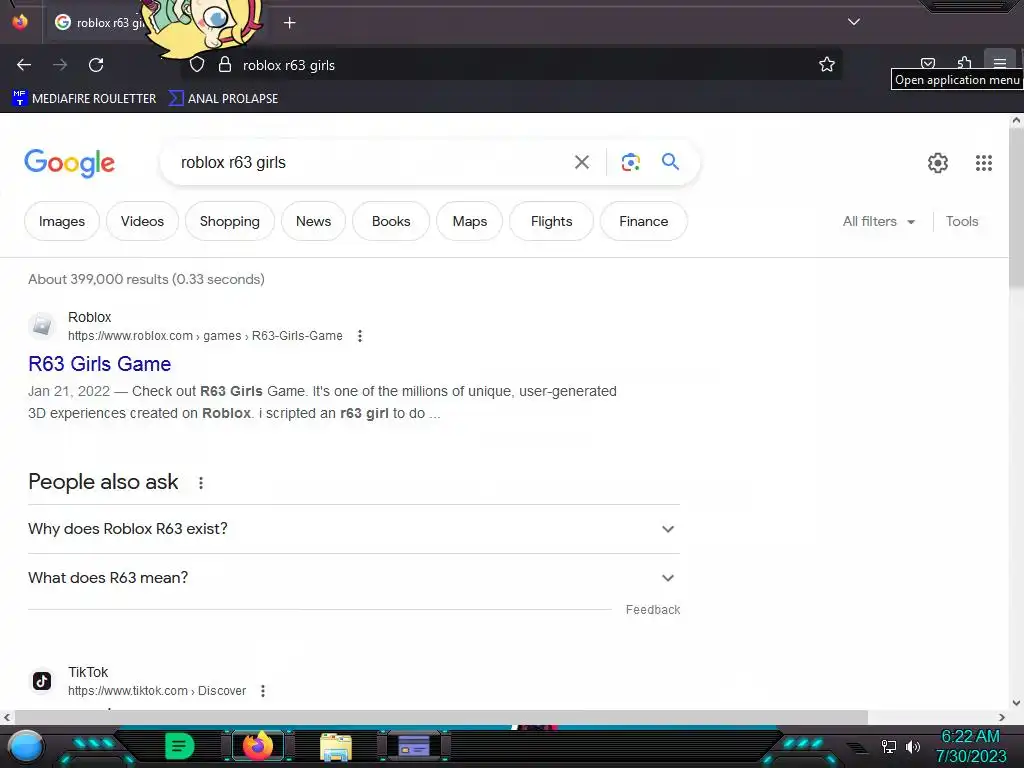Switch to the roblox r63 girls tab
The height and width of the screenshot is (768, 1024).
click(98, 23)
